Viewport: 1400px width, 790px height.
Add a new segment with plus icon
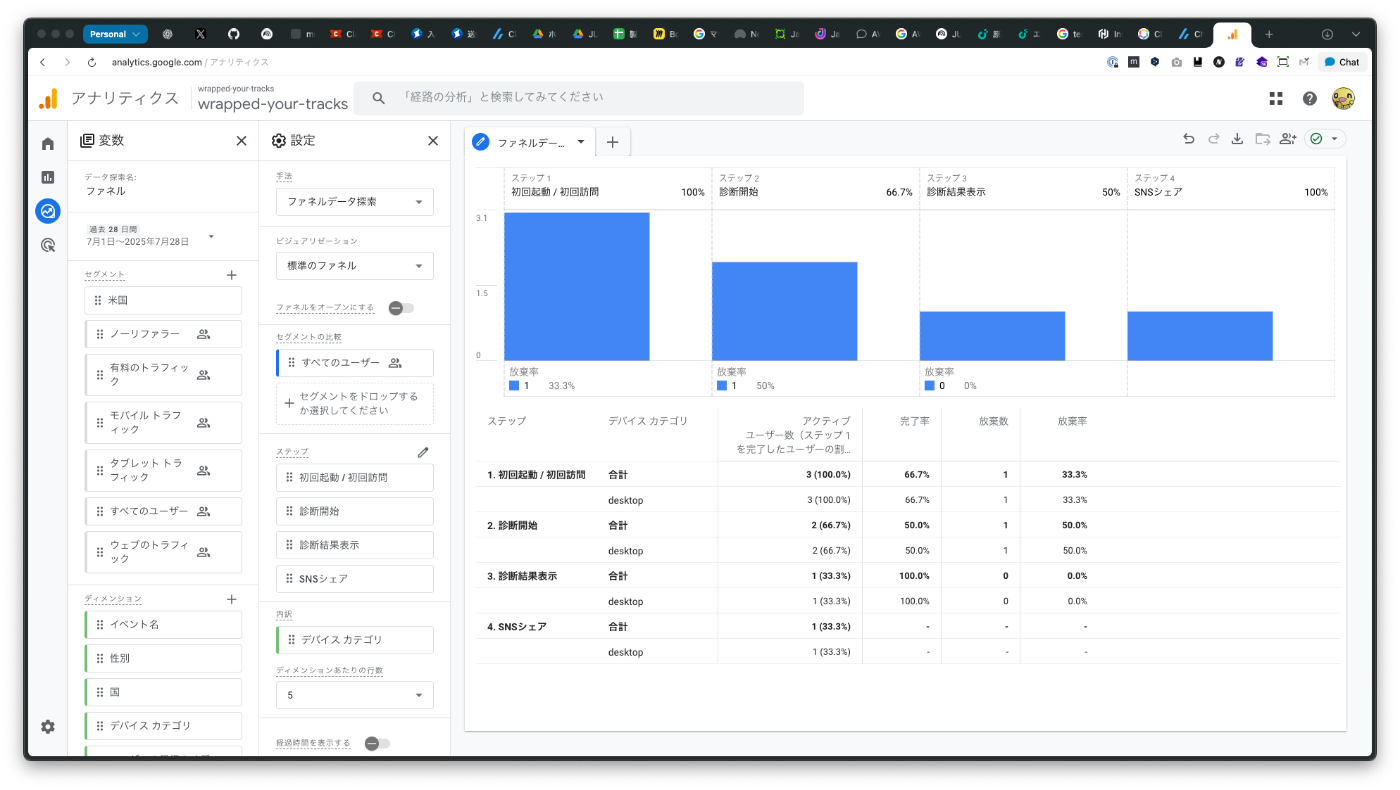click(232, 274)
